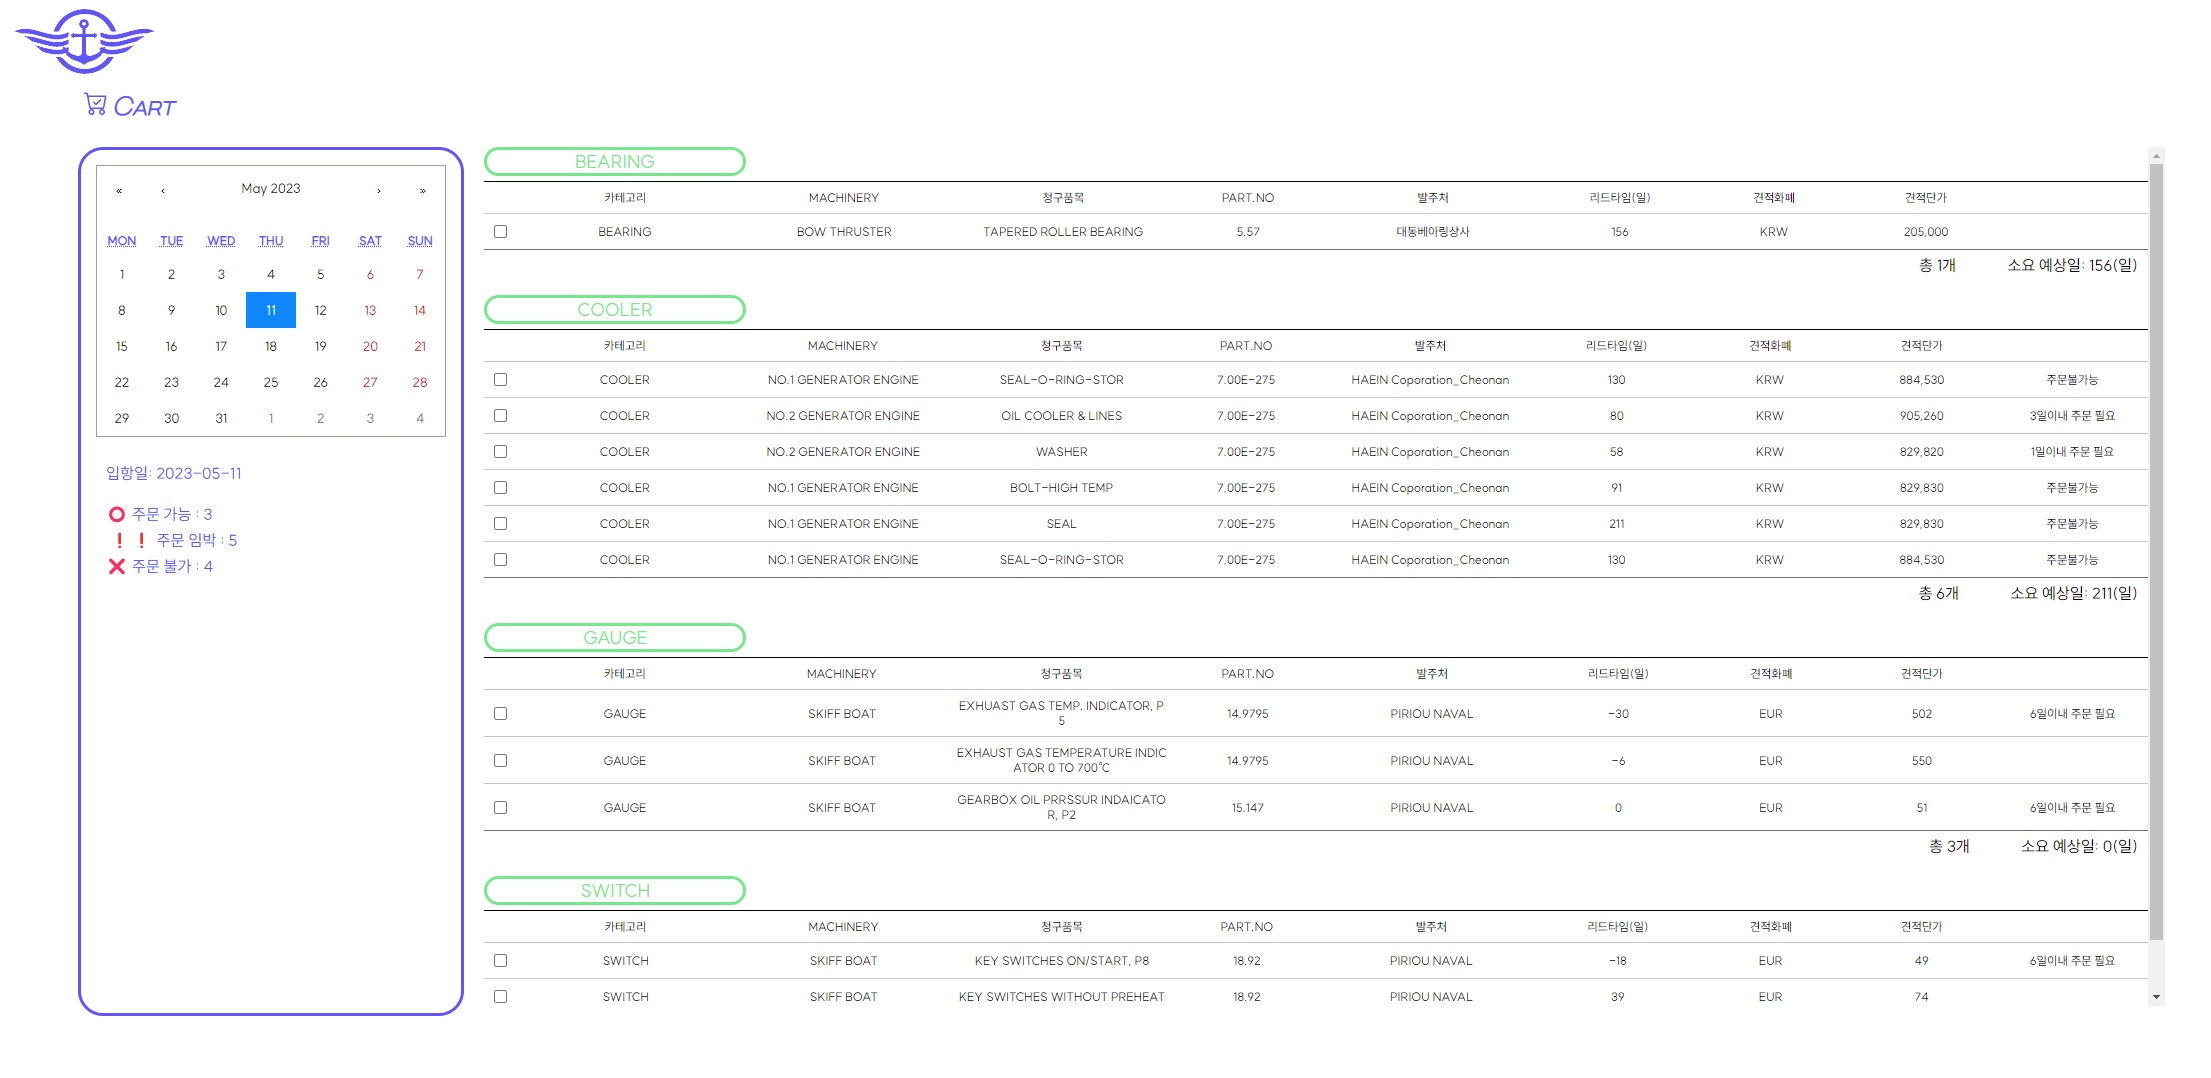Go back to April with the ‹ arrow
The image size is (2211, 1078).
161,189
